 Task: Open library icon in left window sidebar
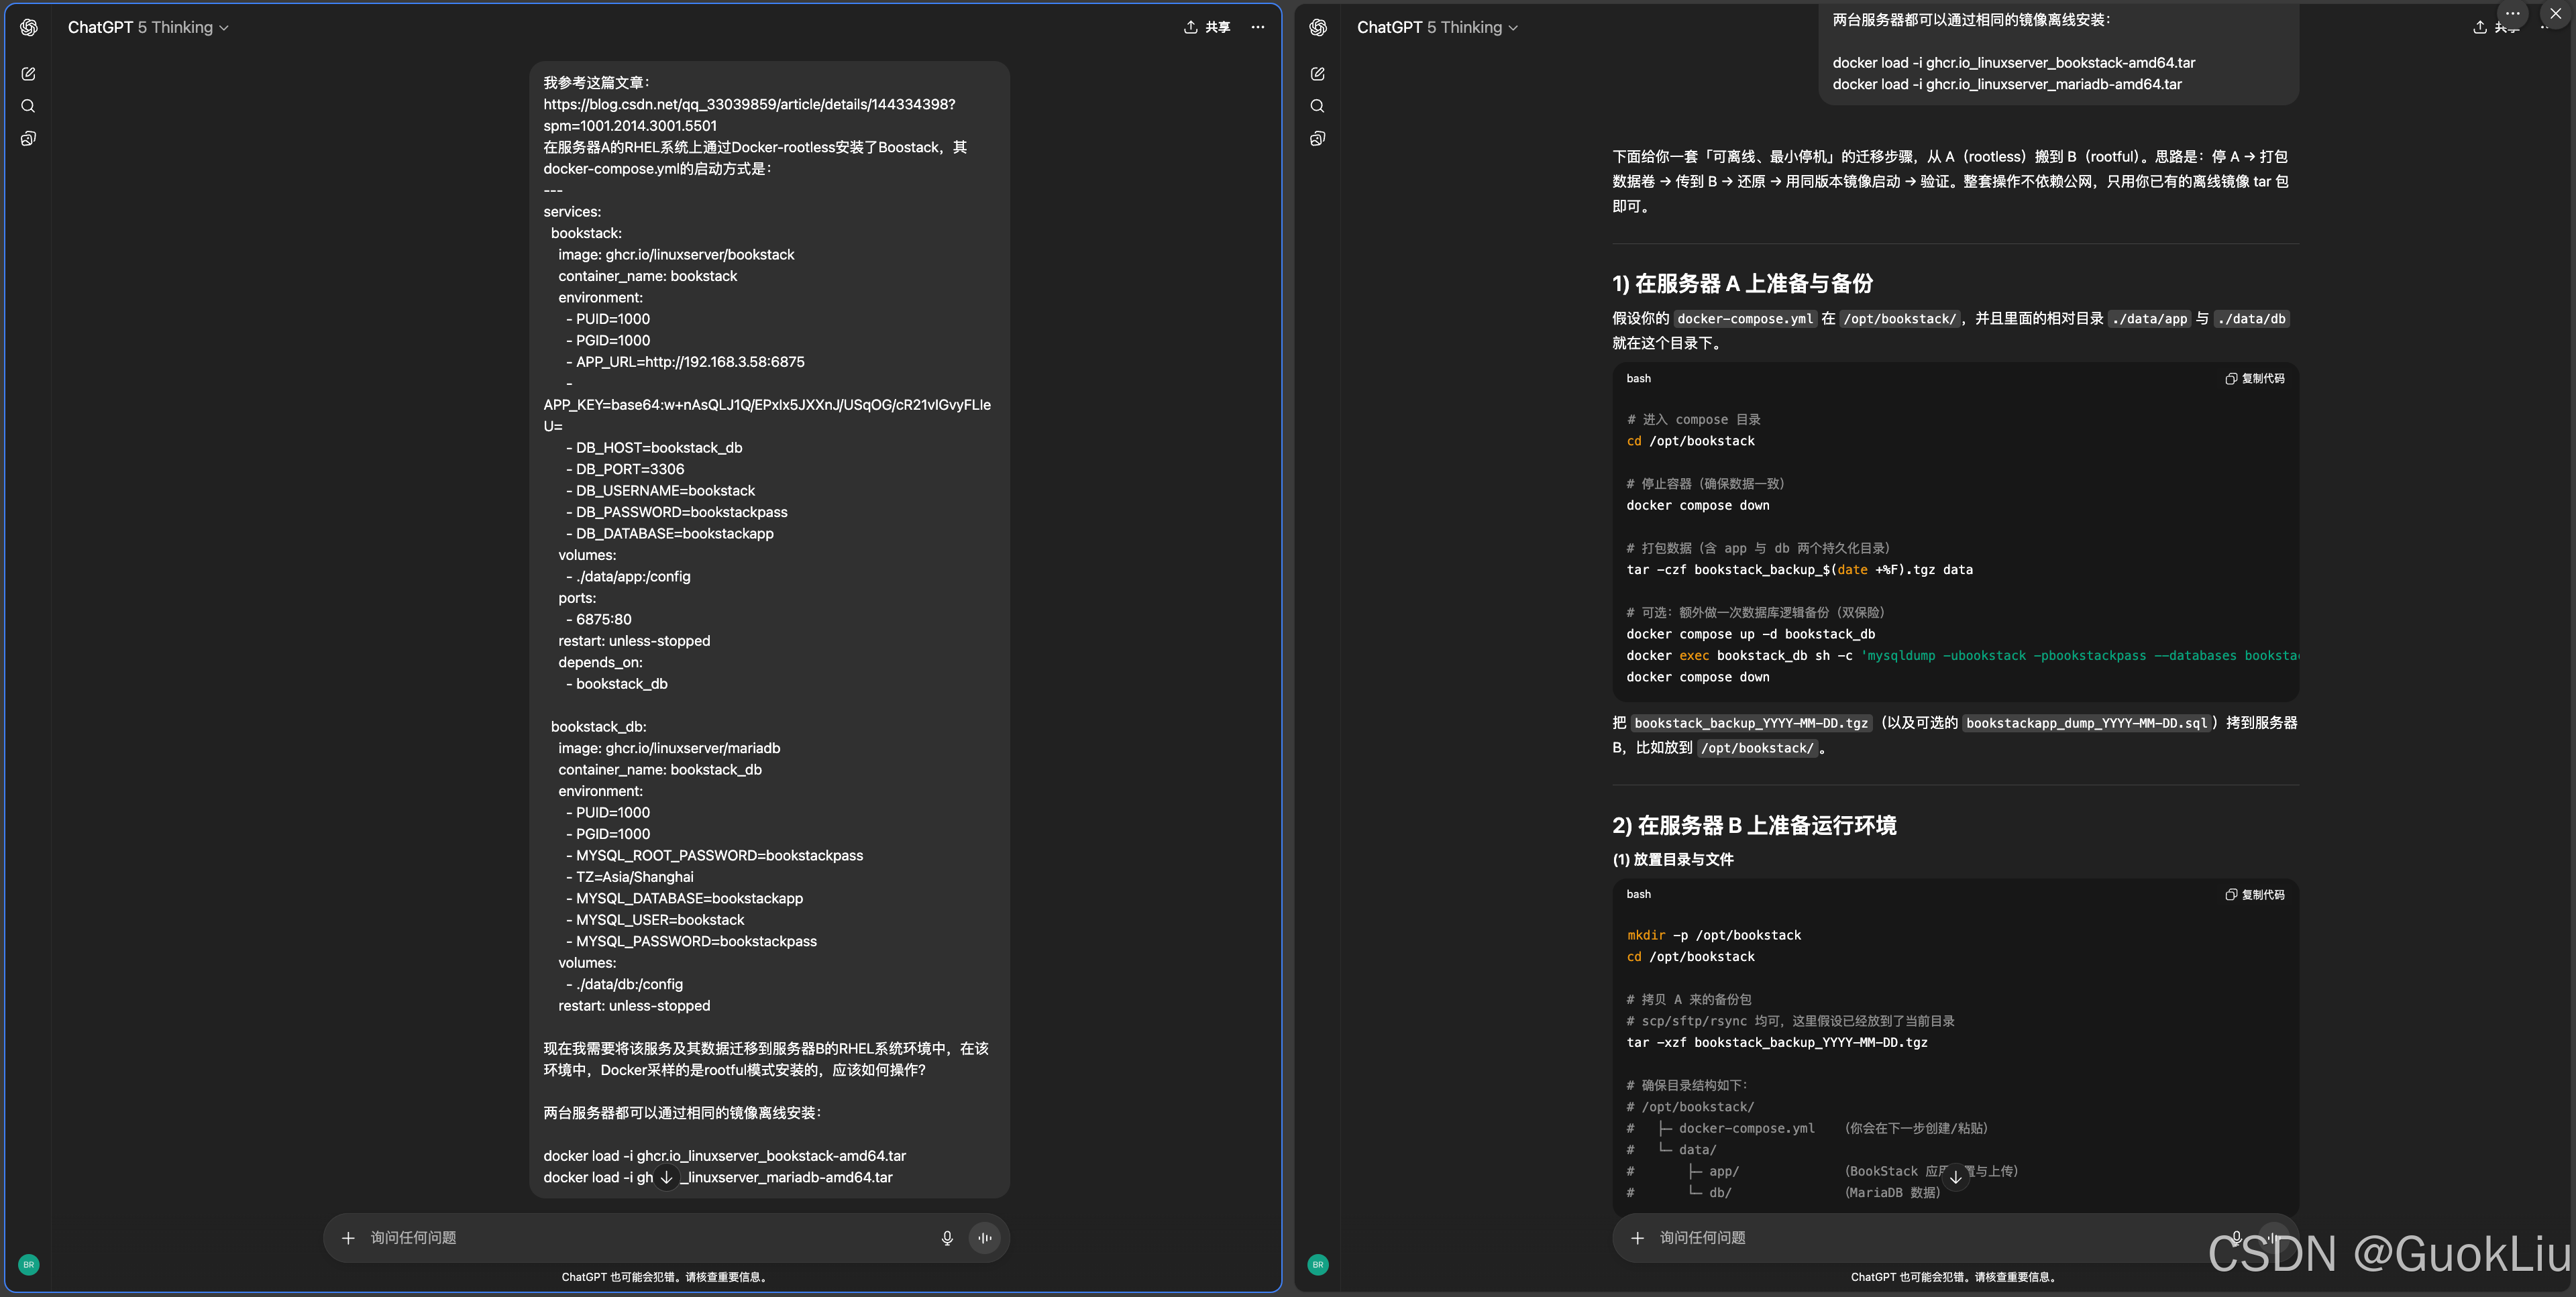(x=29, y=139)
